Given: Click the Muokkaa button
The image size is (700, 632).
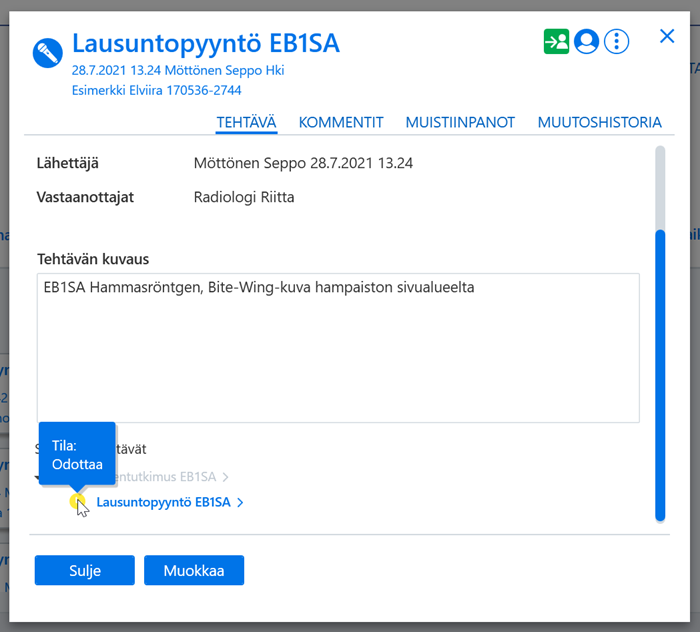Looking at the screenshot, I should point(194,570).
